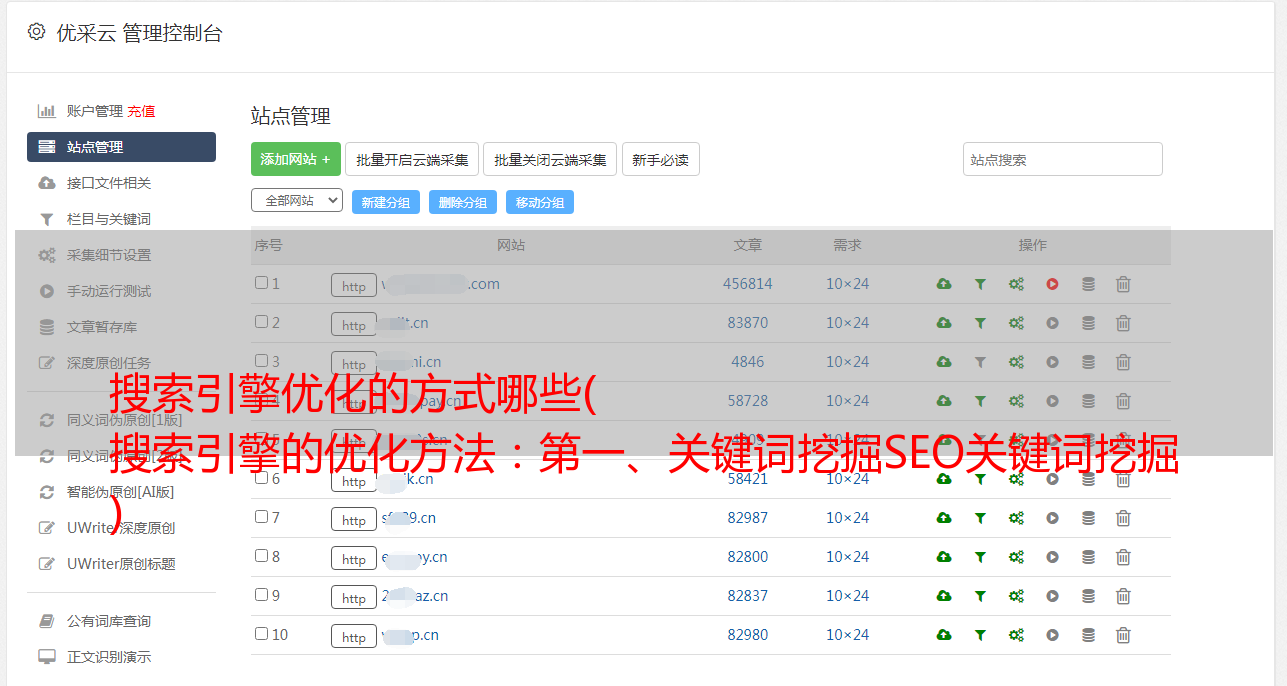This screenshot has width=1287, height=686.
Task: Open gears settings icon in row 2
Action: pyautogui.click(x=1016, y=323)
